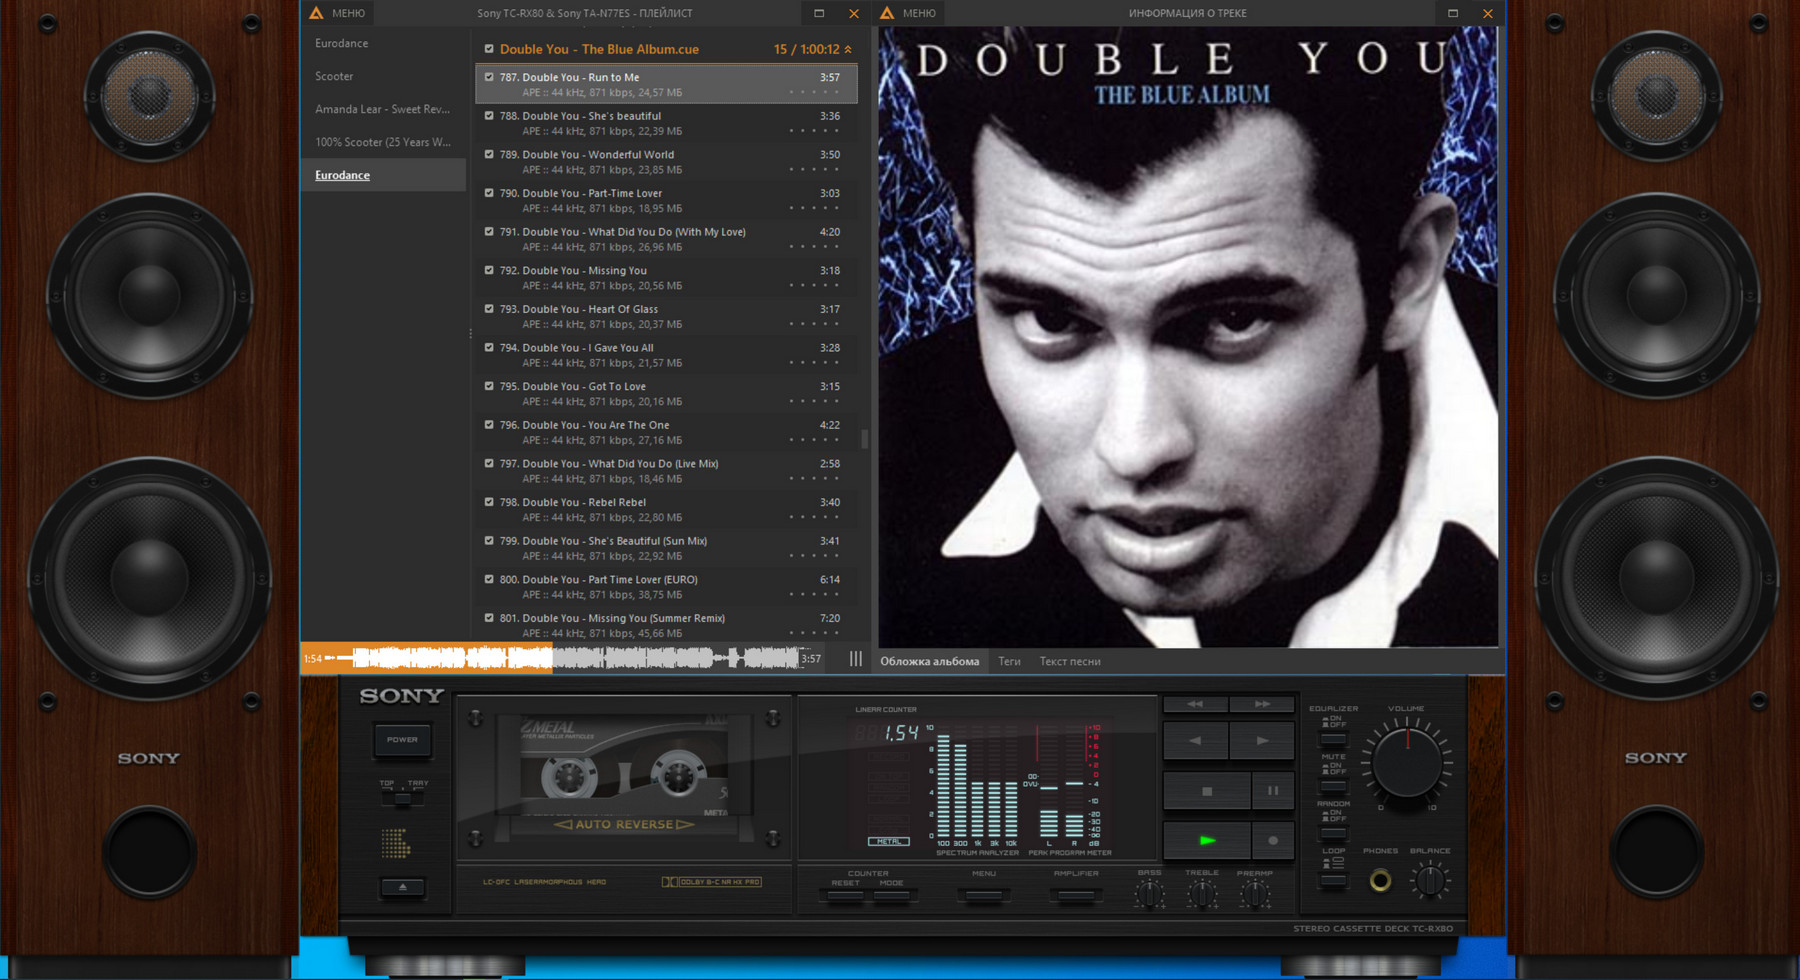Click the Dolby B-C NR HX PRO logo
Image resolution: width=1800 pixels, height=980 pixels.
click(x=712, y=882)
